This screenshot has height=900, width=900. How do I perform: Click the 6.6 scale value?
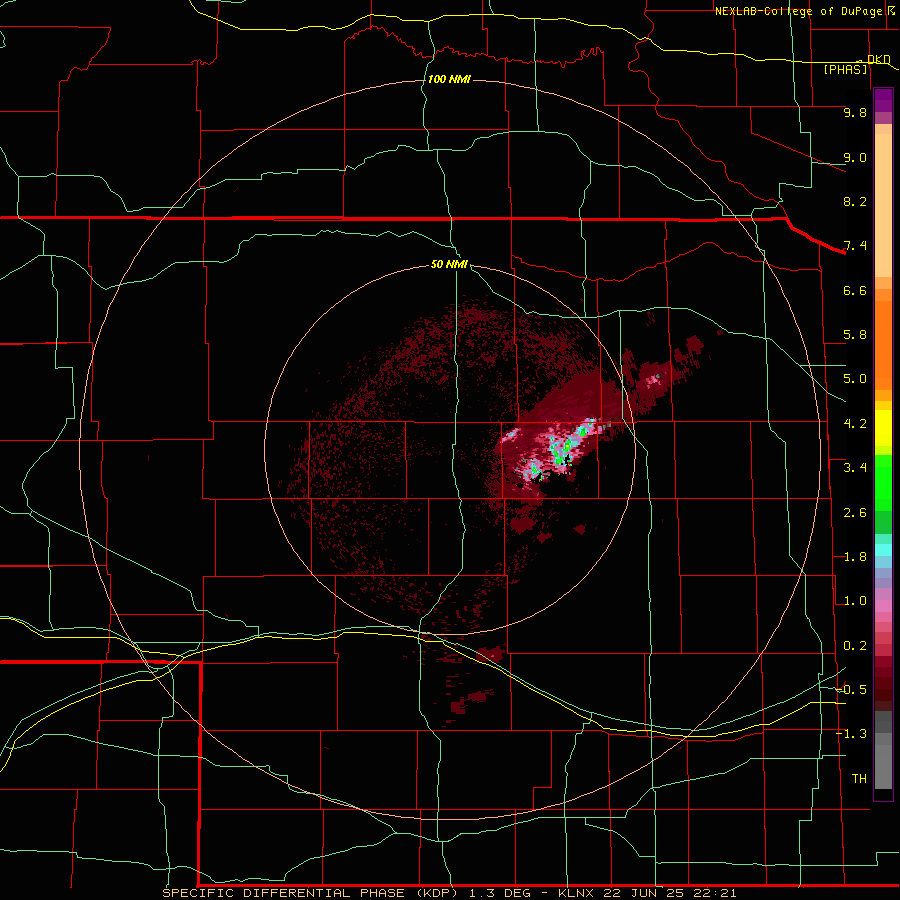point(855,290)
